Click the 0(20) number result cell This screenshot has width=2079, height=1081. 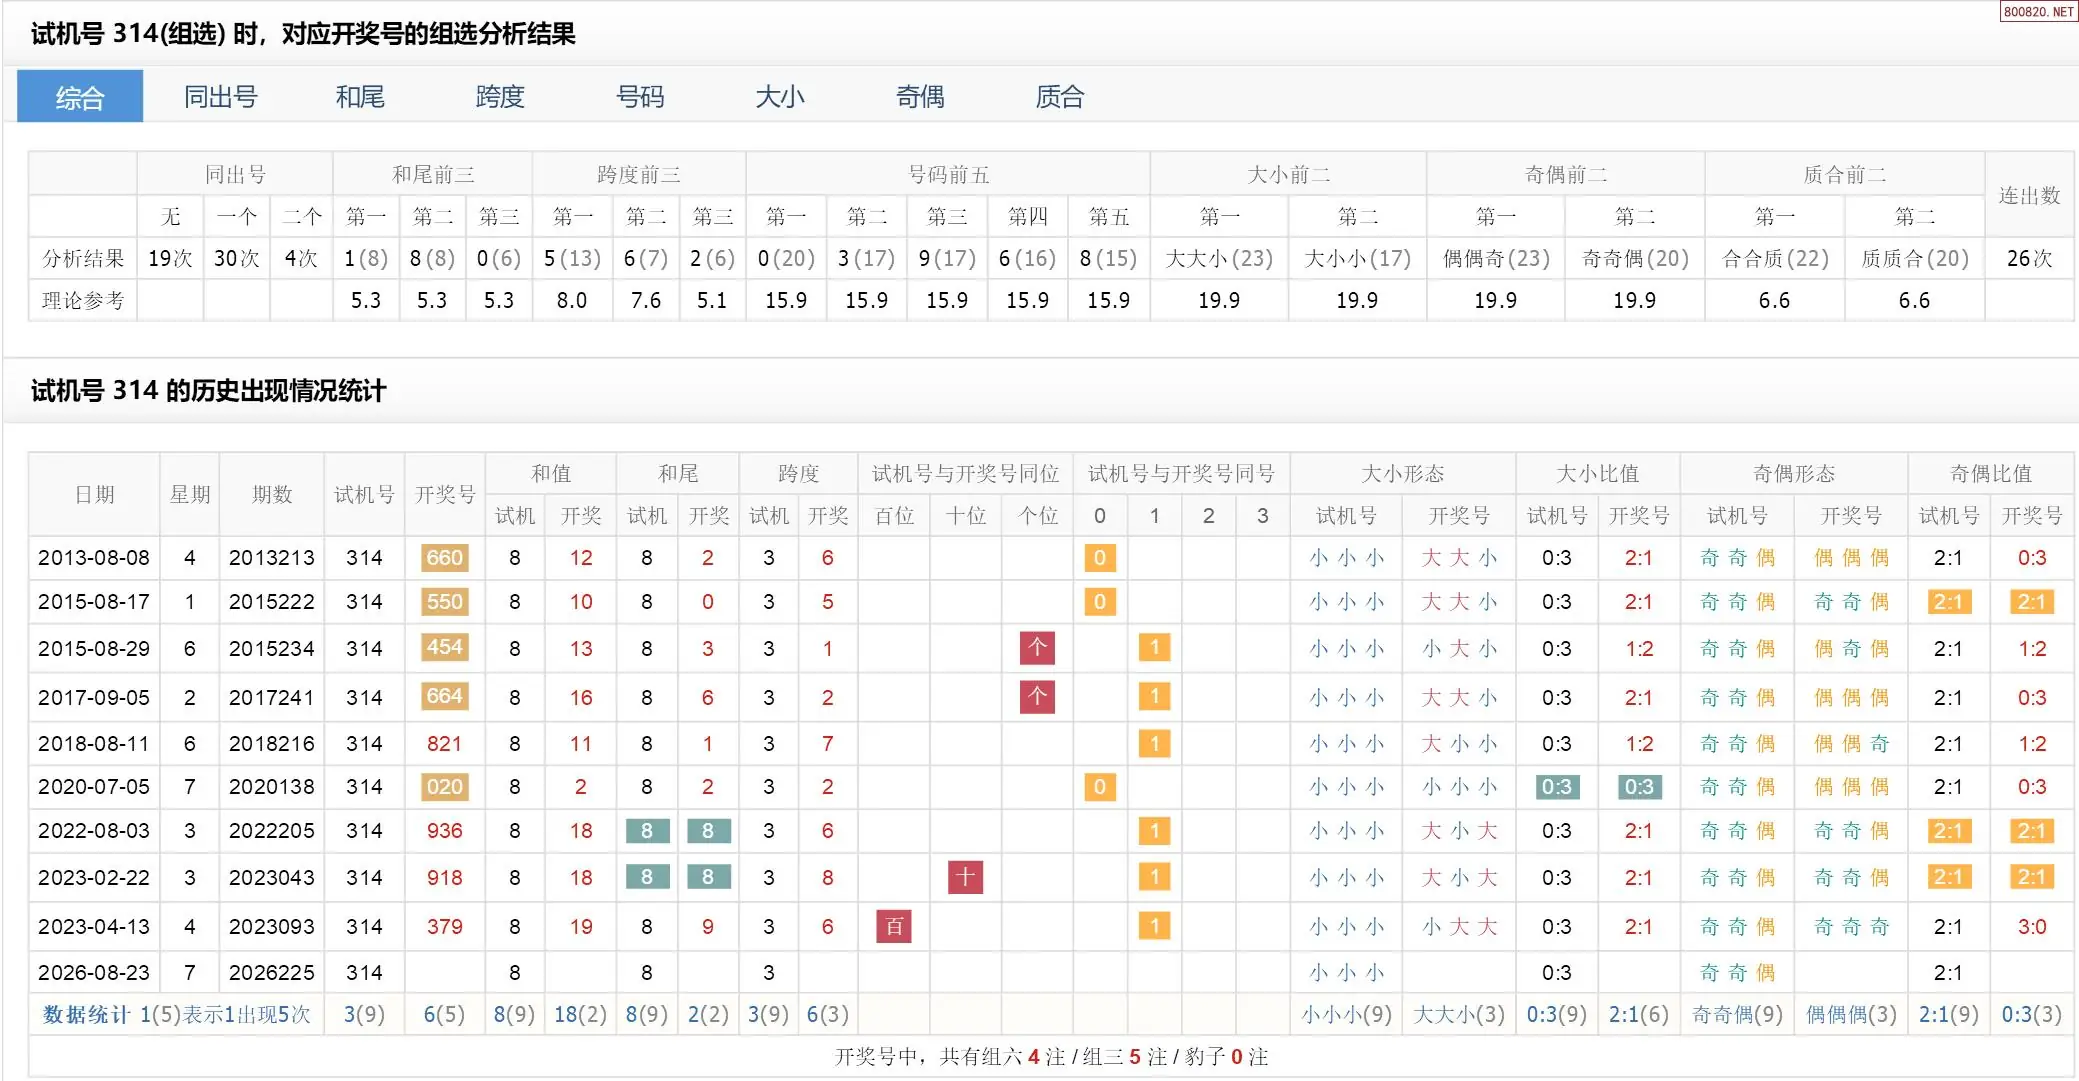point(786,259)
